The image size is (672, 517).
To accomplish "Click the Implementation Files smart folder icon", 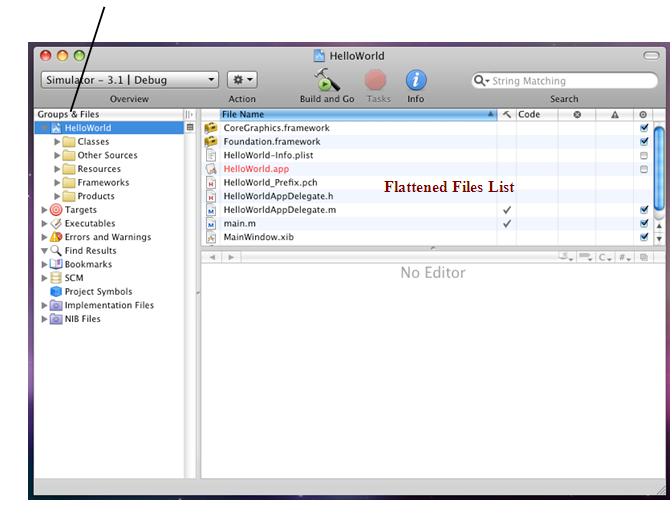I will [56, 305].
